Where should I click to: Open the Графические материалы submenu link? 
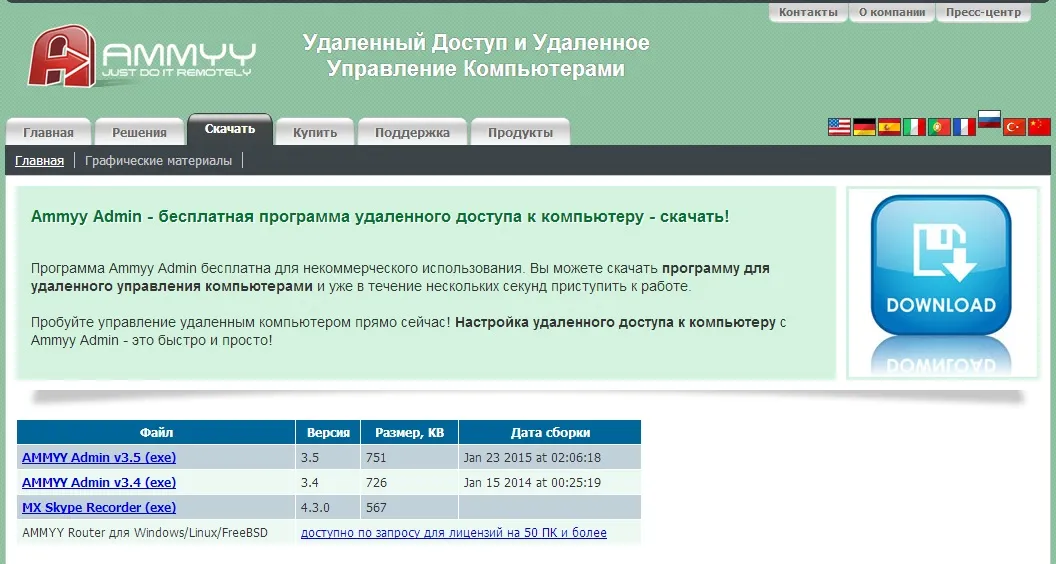point(158,160)
